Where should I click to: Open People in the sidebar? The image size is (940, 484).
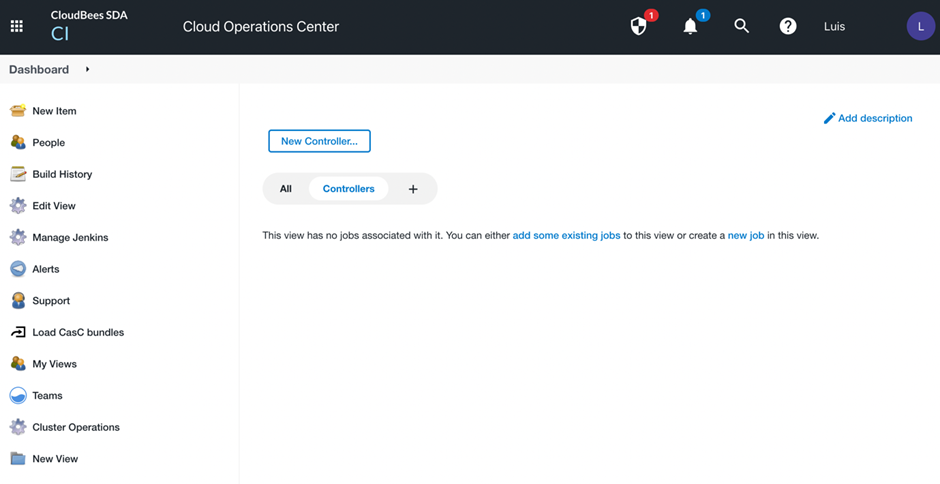(49, 143)
